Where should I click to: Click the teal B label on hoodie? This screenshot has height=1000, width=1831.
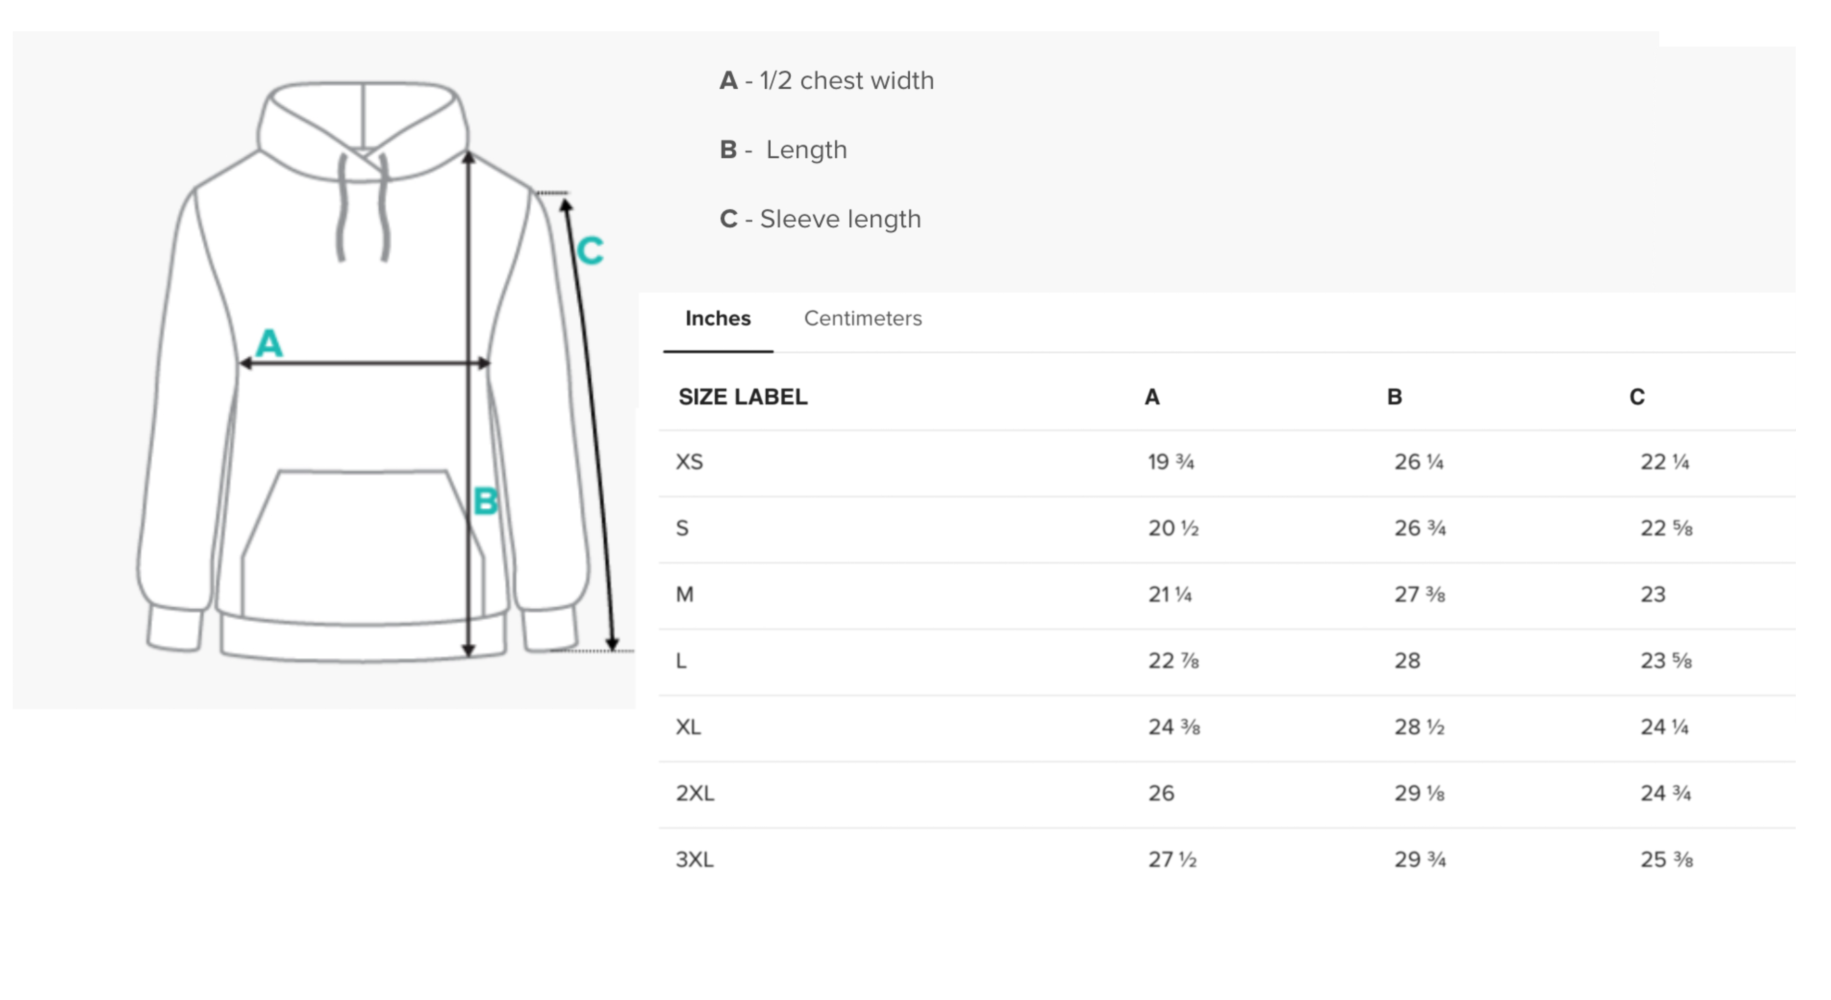(x=485, y=500)
